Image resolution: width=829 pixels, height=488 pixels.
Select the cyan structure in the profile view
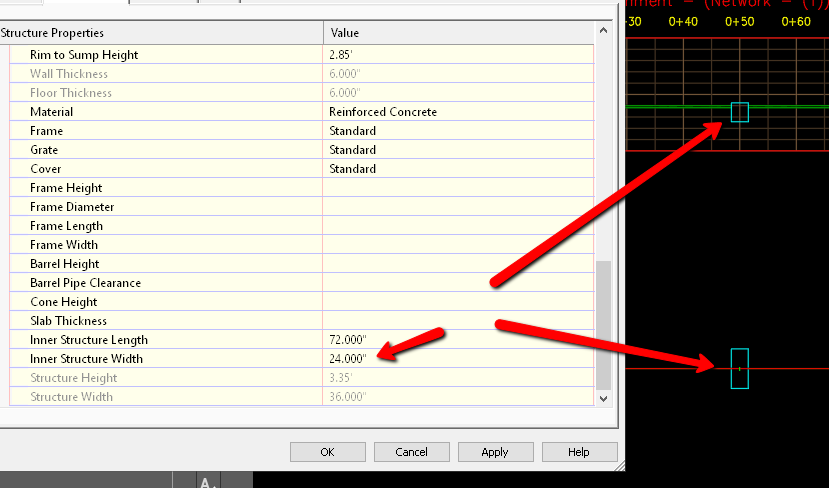click(x=740, y=112)
